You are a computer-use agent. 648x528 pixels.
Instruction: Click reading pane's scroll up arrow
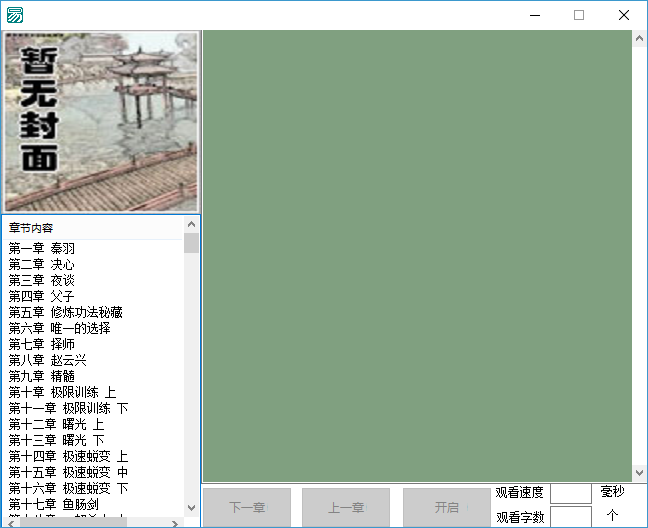point(640,39)
